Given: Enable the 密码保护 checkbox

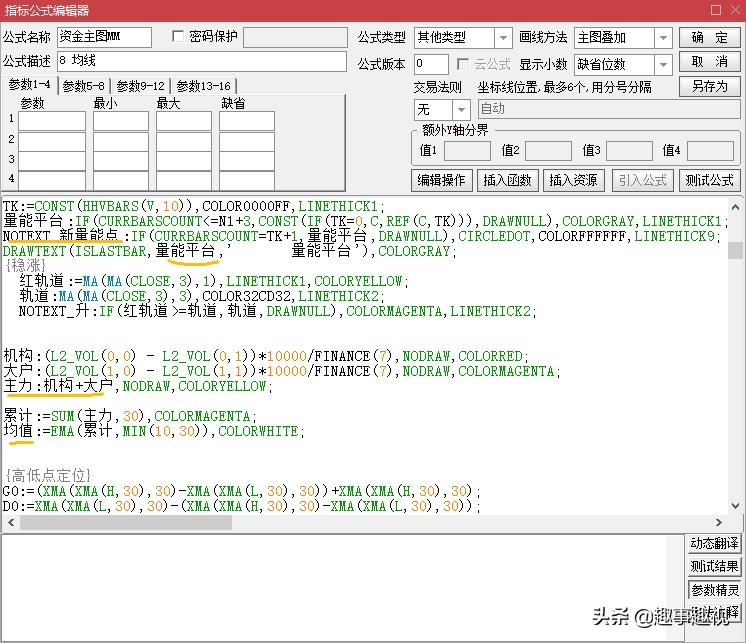Looking at the screenshot, I should (179, 37).
